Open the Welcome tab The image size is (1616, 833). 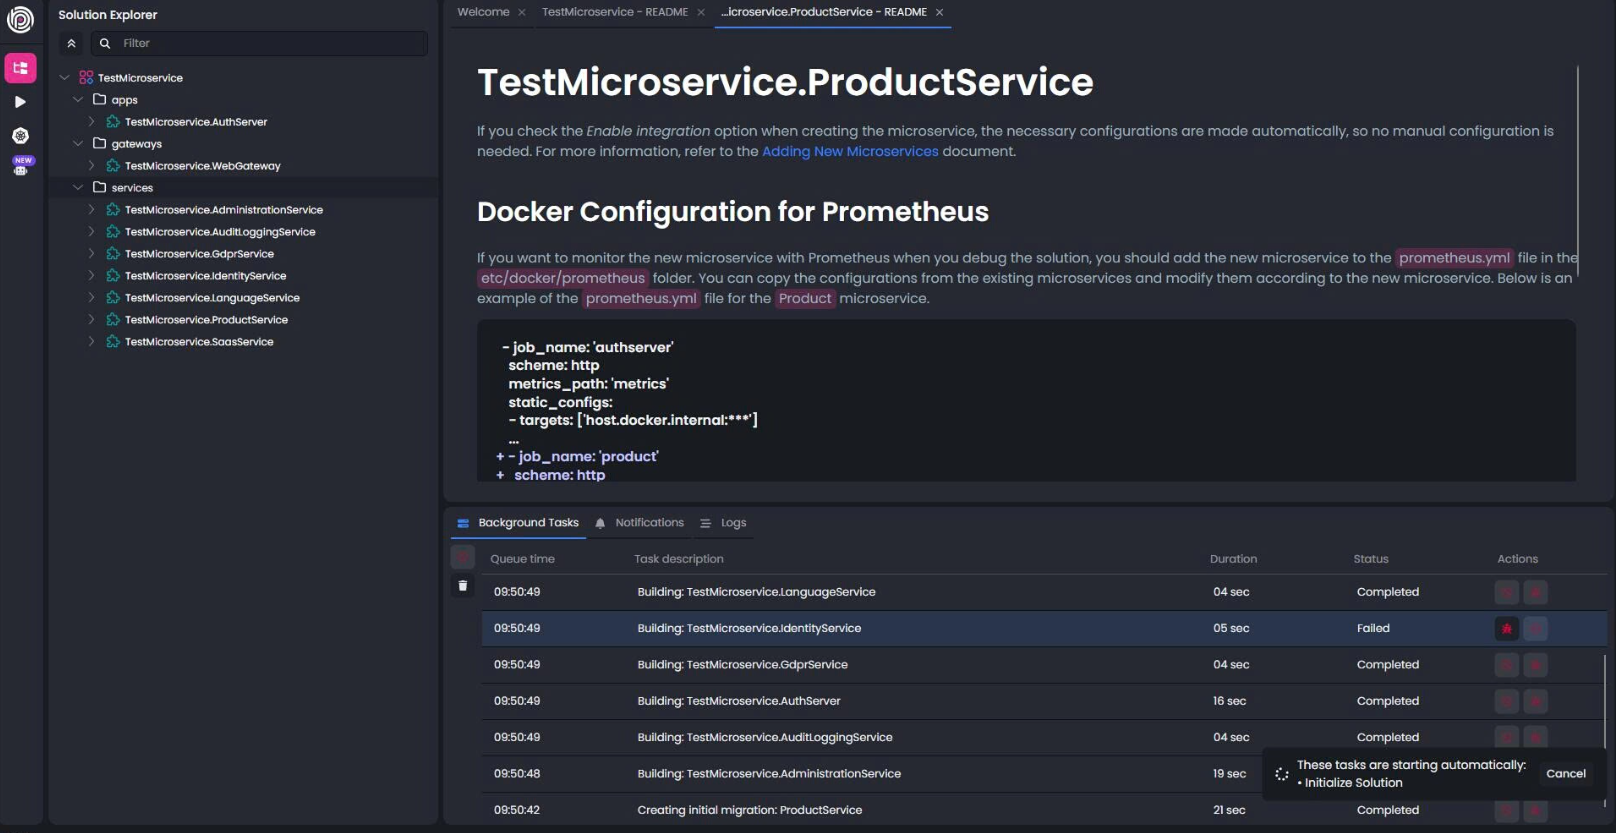(x=483, y=12)
